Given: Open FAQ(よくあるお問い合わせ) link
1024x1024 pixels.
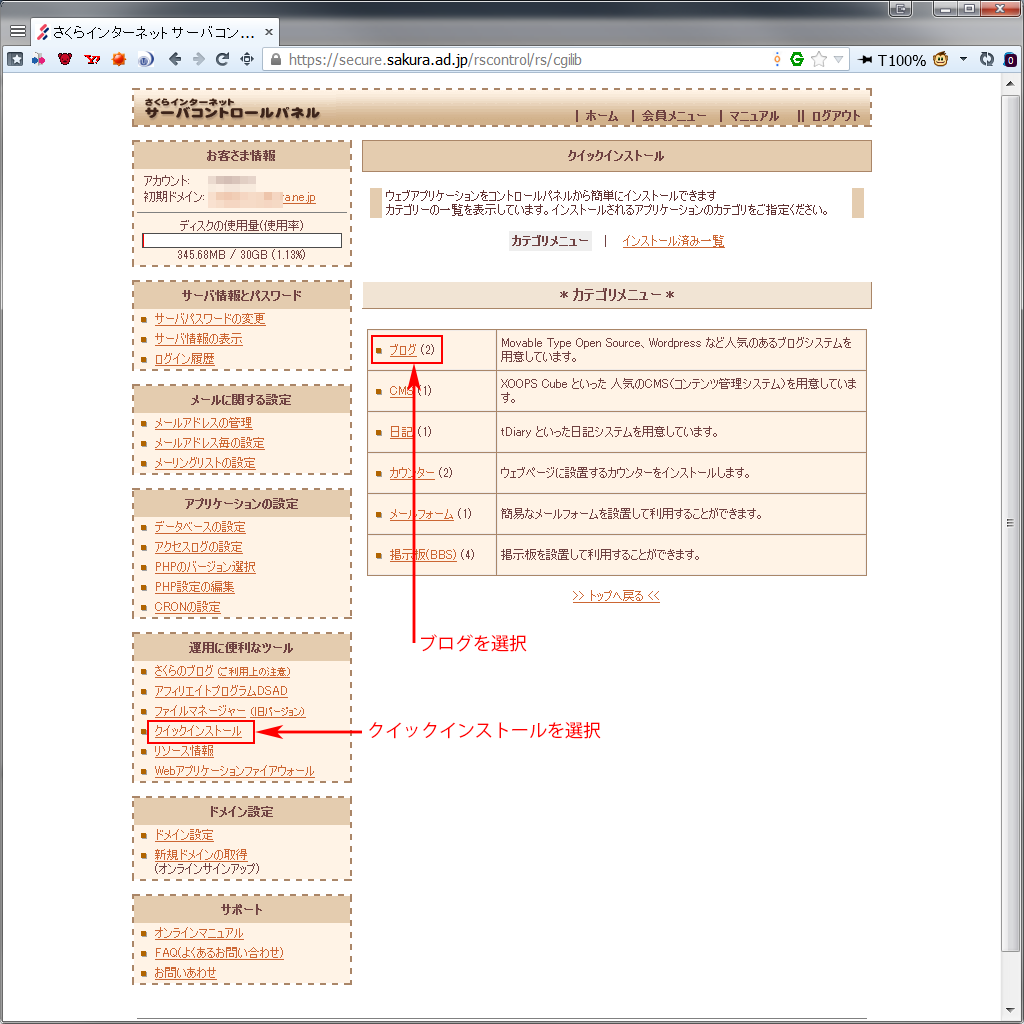Looking at the screenshot, I should tap(219, 953).
